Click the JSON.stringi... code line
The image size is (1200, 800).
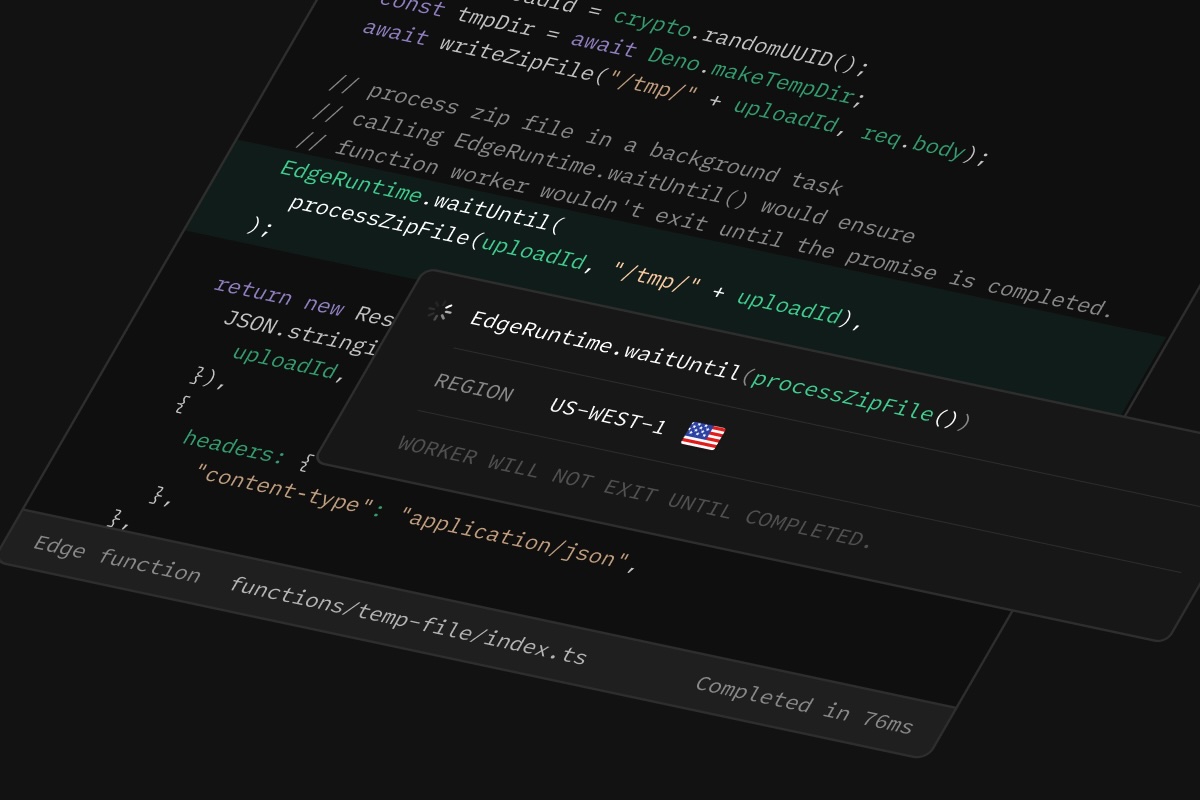coord(299,333)
